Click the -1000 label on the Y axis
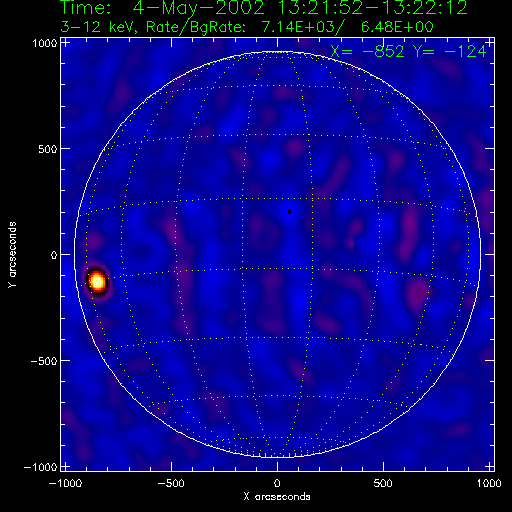 40,467
